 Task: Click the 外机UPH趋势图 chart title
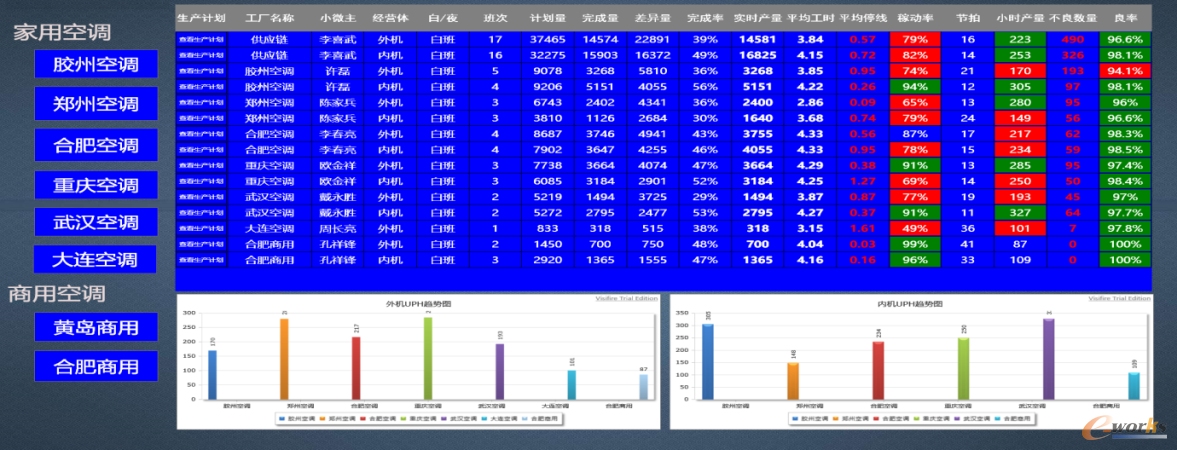click(418, 304)
